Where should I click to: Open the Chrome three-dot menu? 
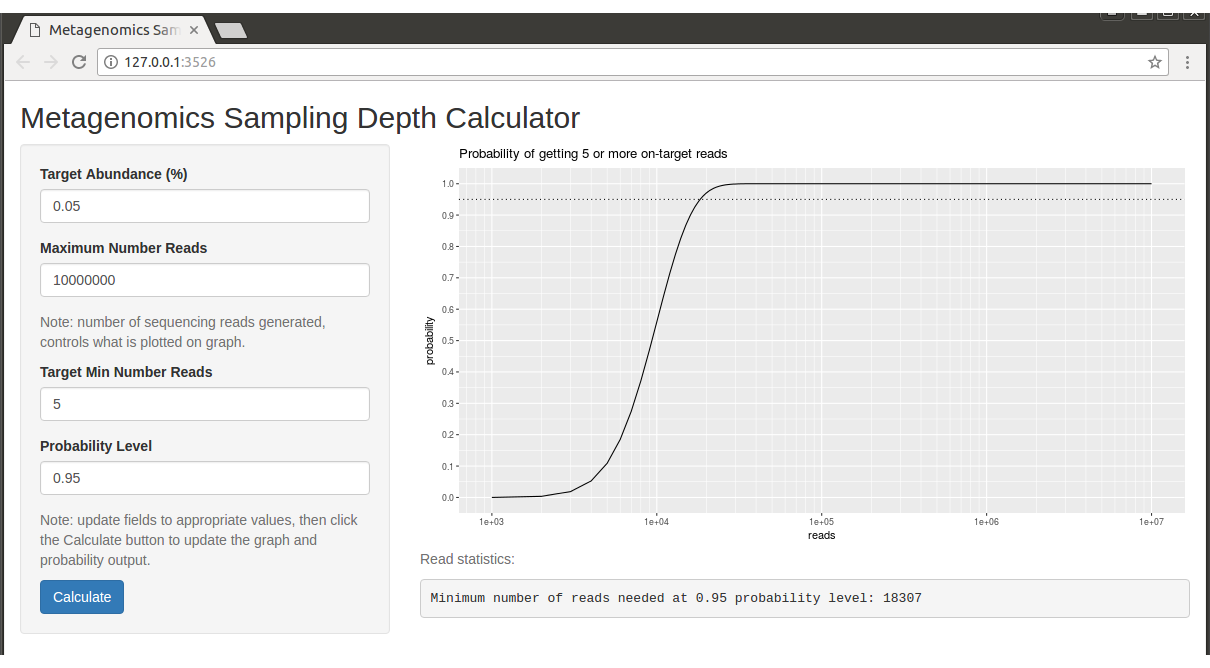pos(1187,62)
